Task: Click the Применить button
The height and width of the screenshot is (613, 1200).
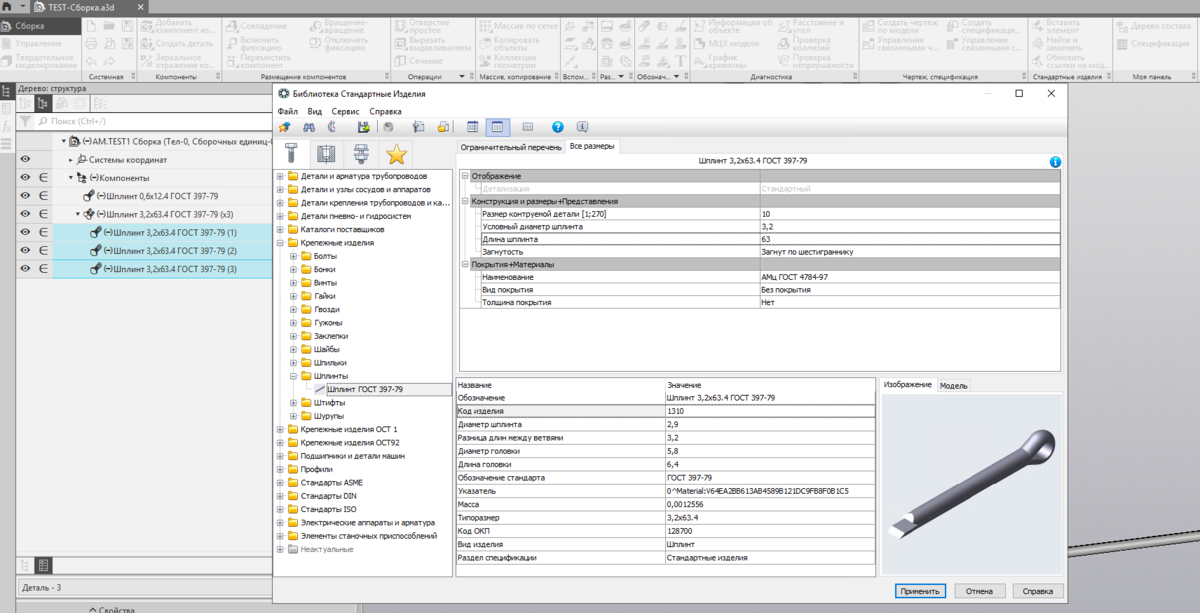Action: [919, 591]
